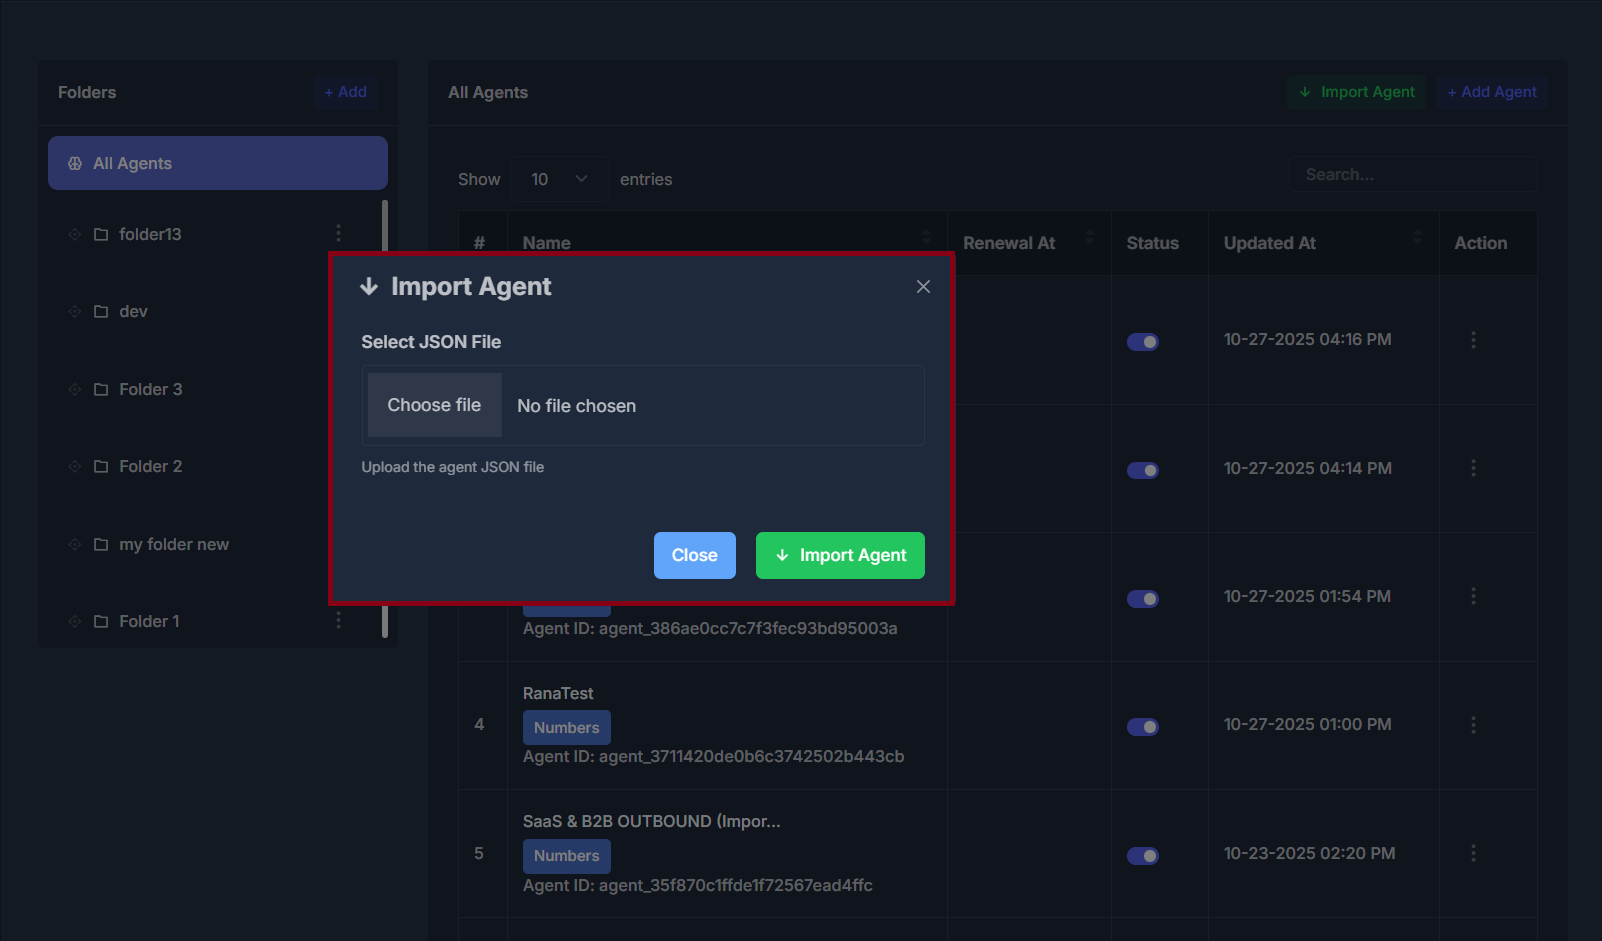Disable the status toggle for SaaS & B2B OUTBOUND

point(1143,856)
